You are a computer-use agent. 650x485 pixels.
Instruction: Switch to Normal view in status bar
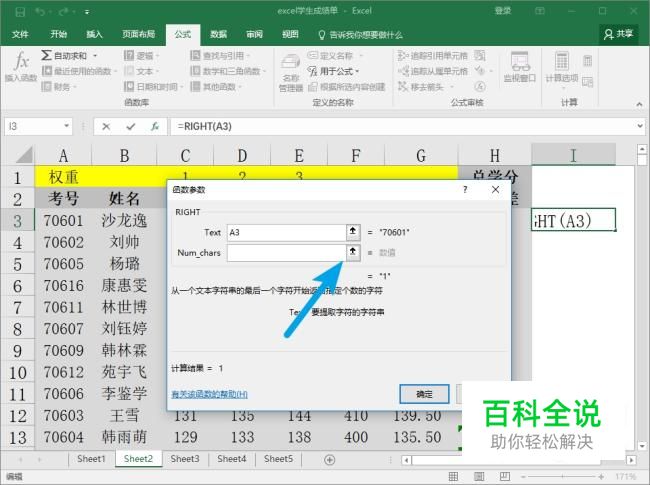click(454, 477)
